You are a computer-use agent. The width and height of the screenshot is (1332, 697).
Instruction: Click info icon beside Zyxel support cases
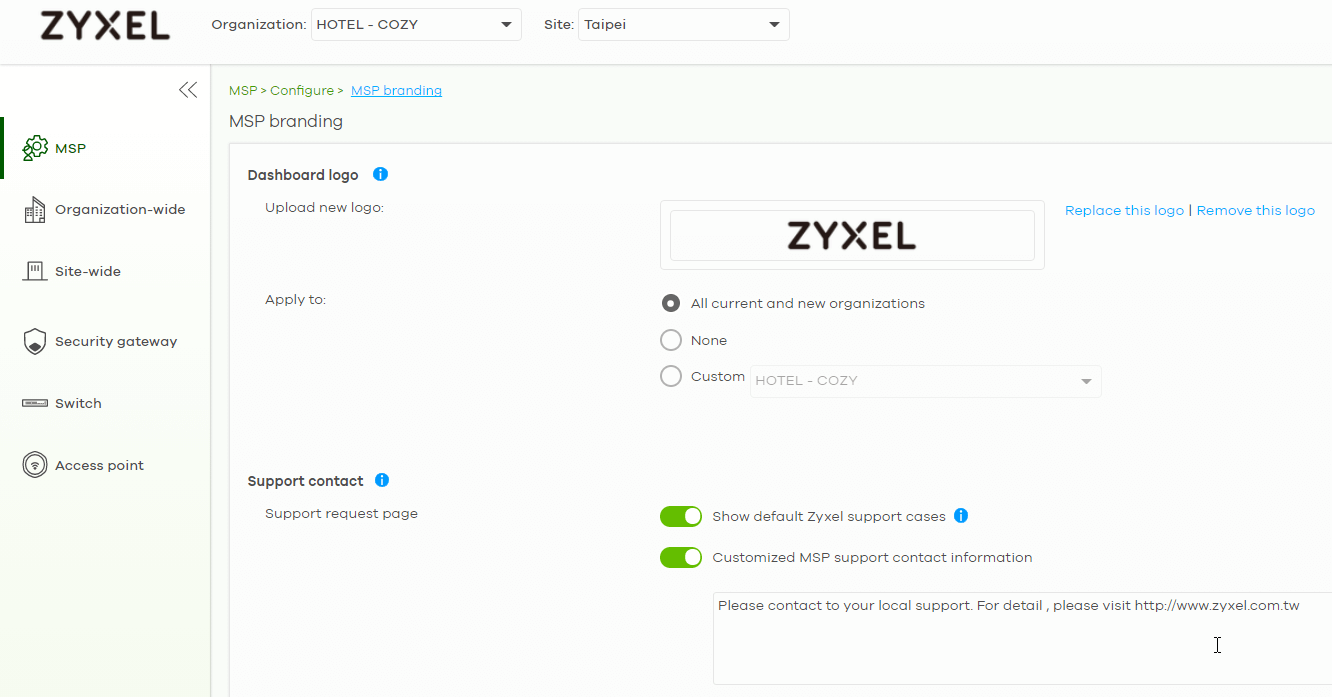pyautogui.click(x=961, y=516)
